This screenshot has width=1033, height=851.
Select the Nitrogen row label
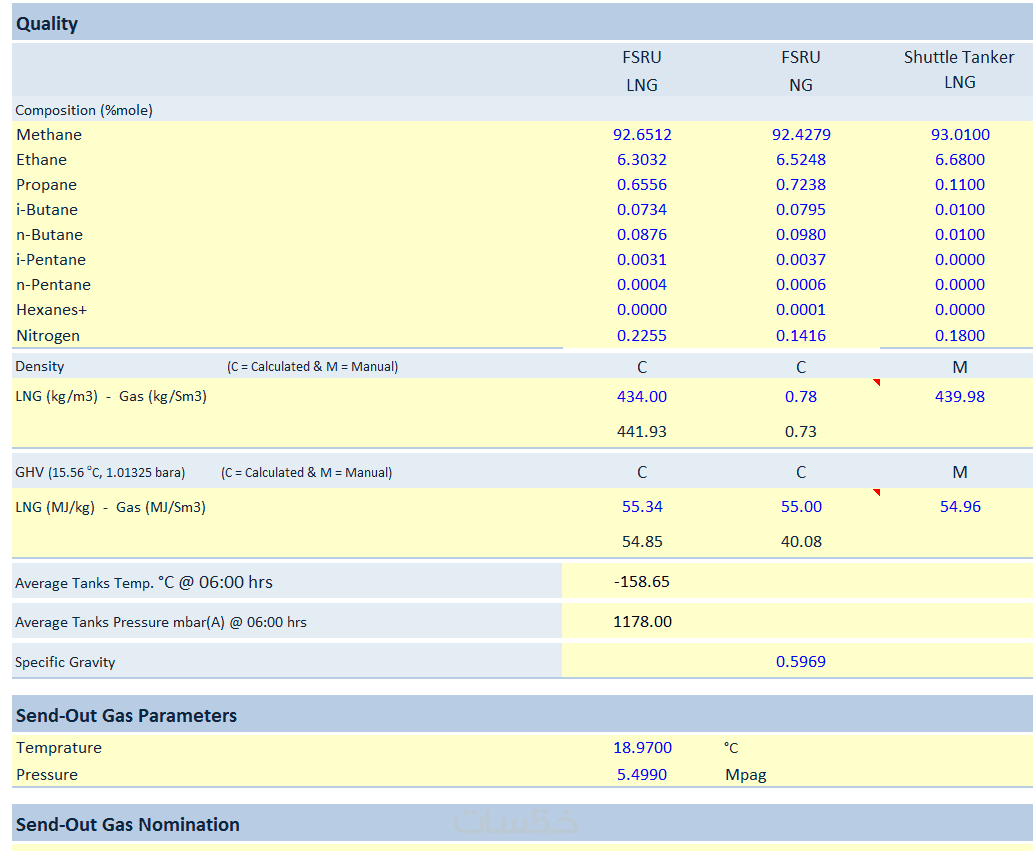[x=48, y=335]
